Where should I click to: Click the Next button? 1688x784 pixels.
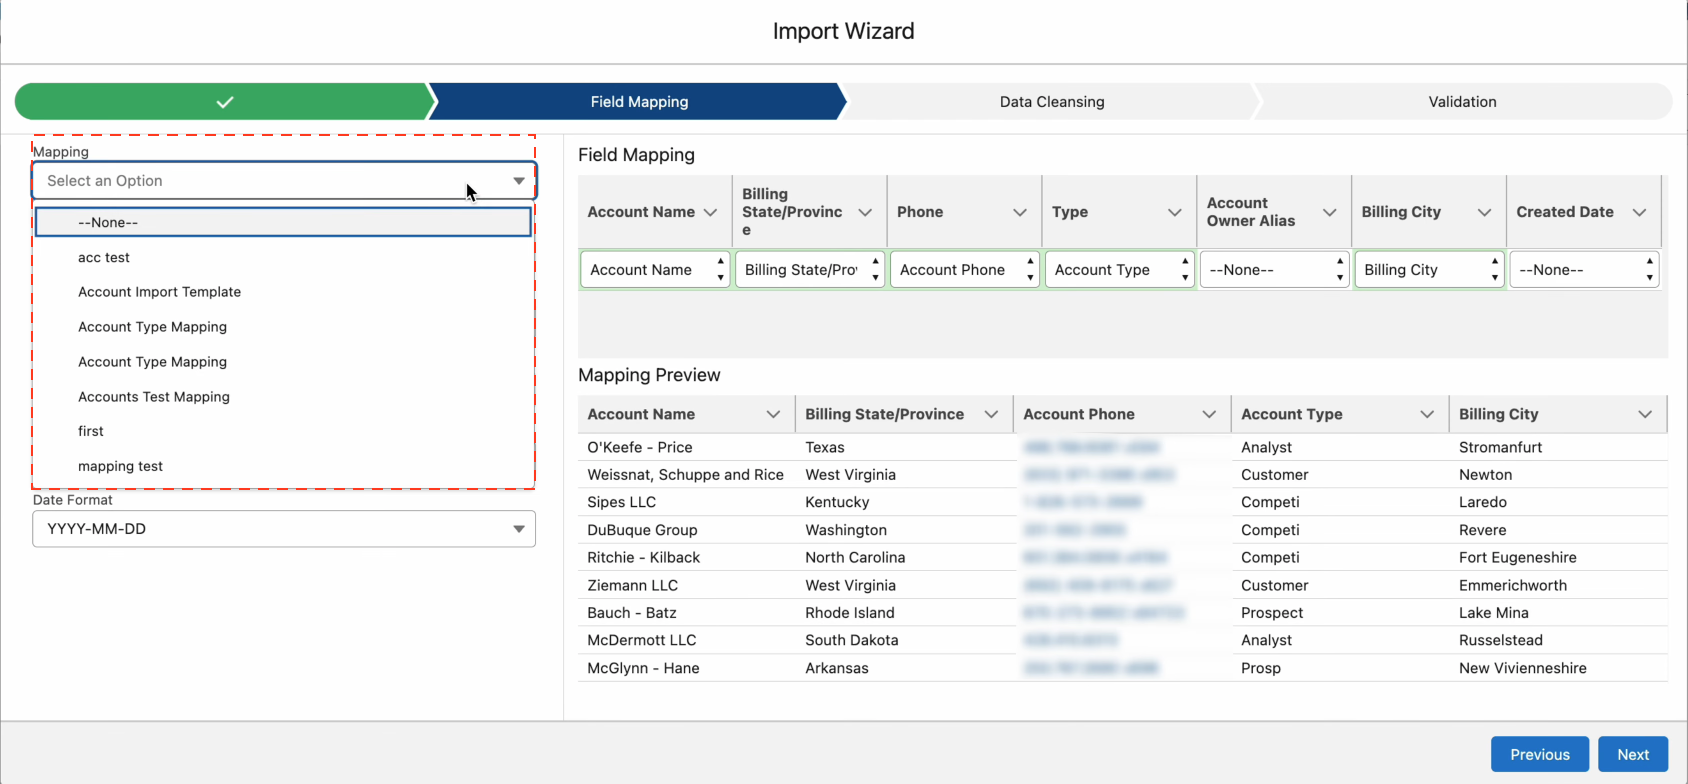(1633, 754)
